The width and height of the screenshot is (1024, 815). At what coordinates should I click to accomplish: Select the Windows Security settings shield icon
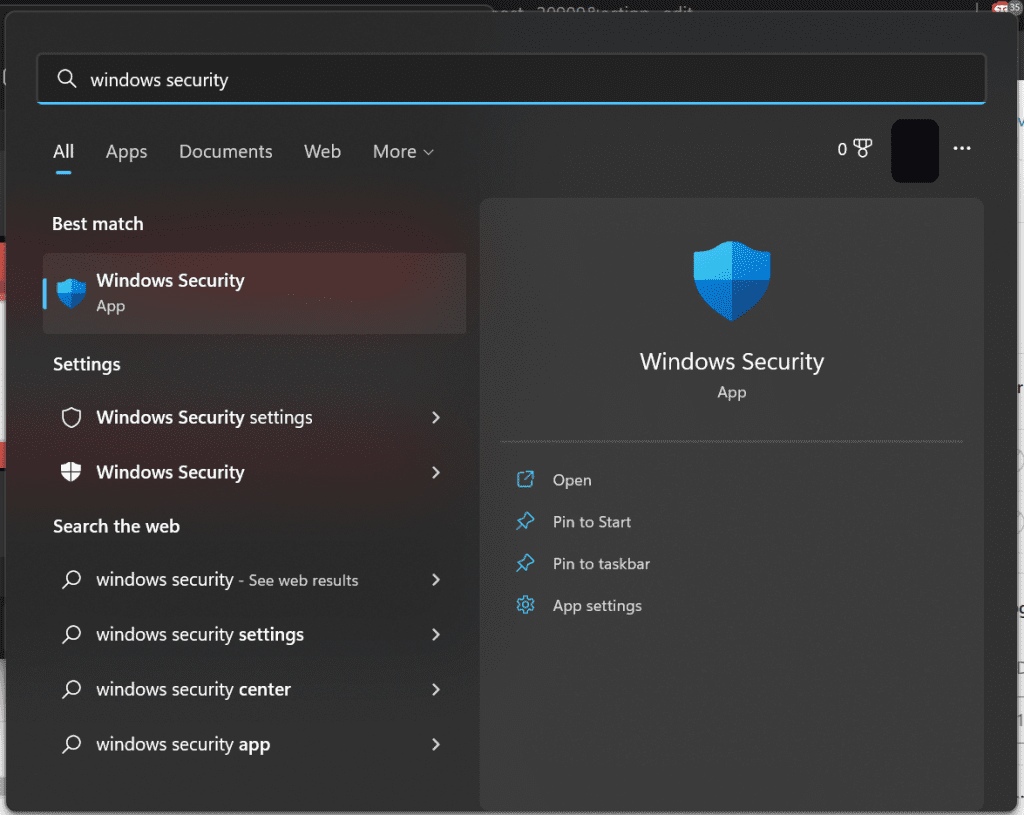70,417
